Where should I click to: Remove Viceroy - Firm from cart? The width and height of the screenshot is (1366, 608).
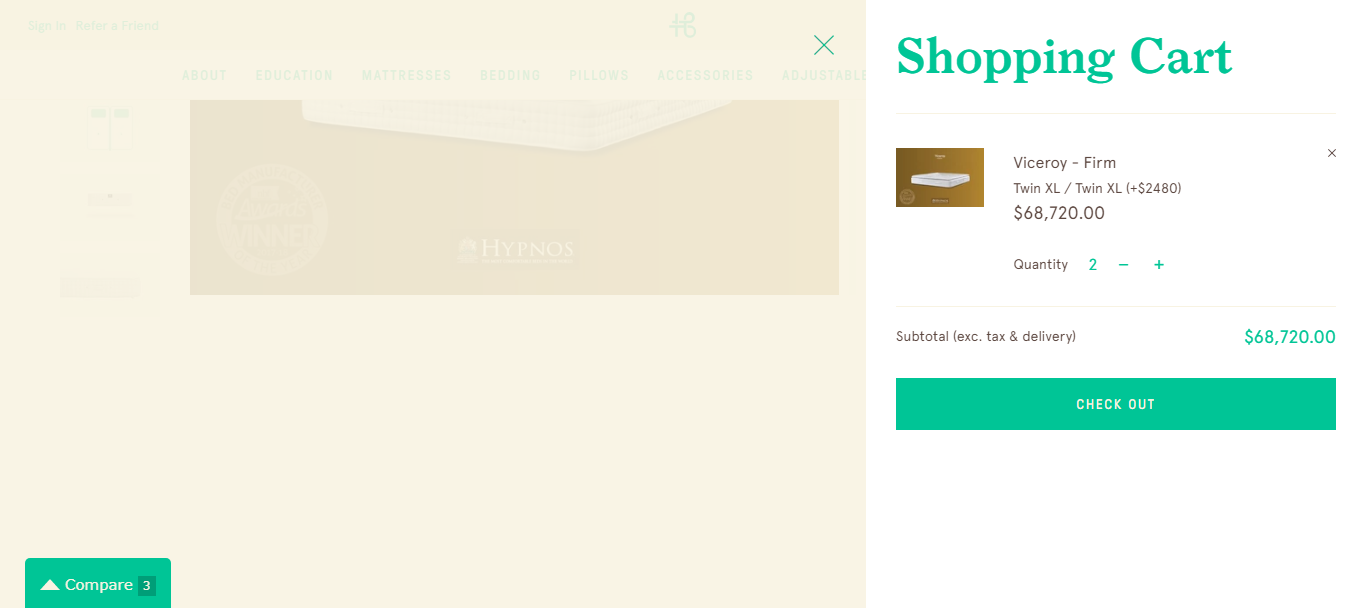click(x=1331, y=153)
